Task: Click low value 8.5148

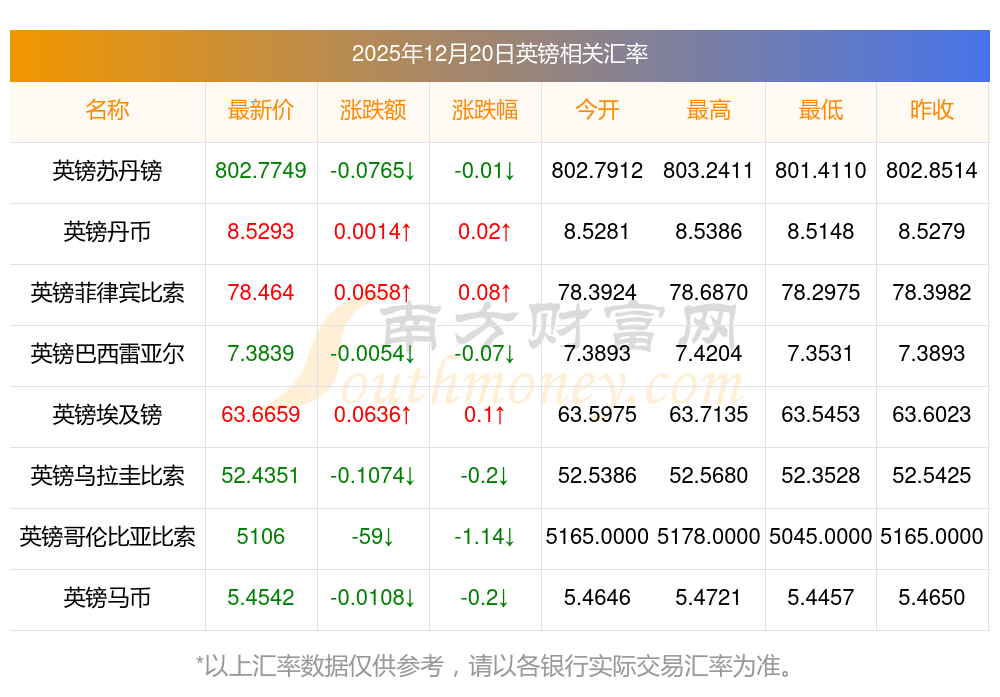Action: [821, 231]
